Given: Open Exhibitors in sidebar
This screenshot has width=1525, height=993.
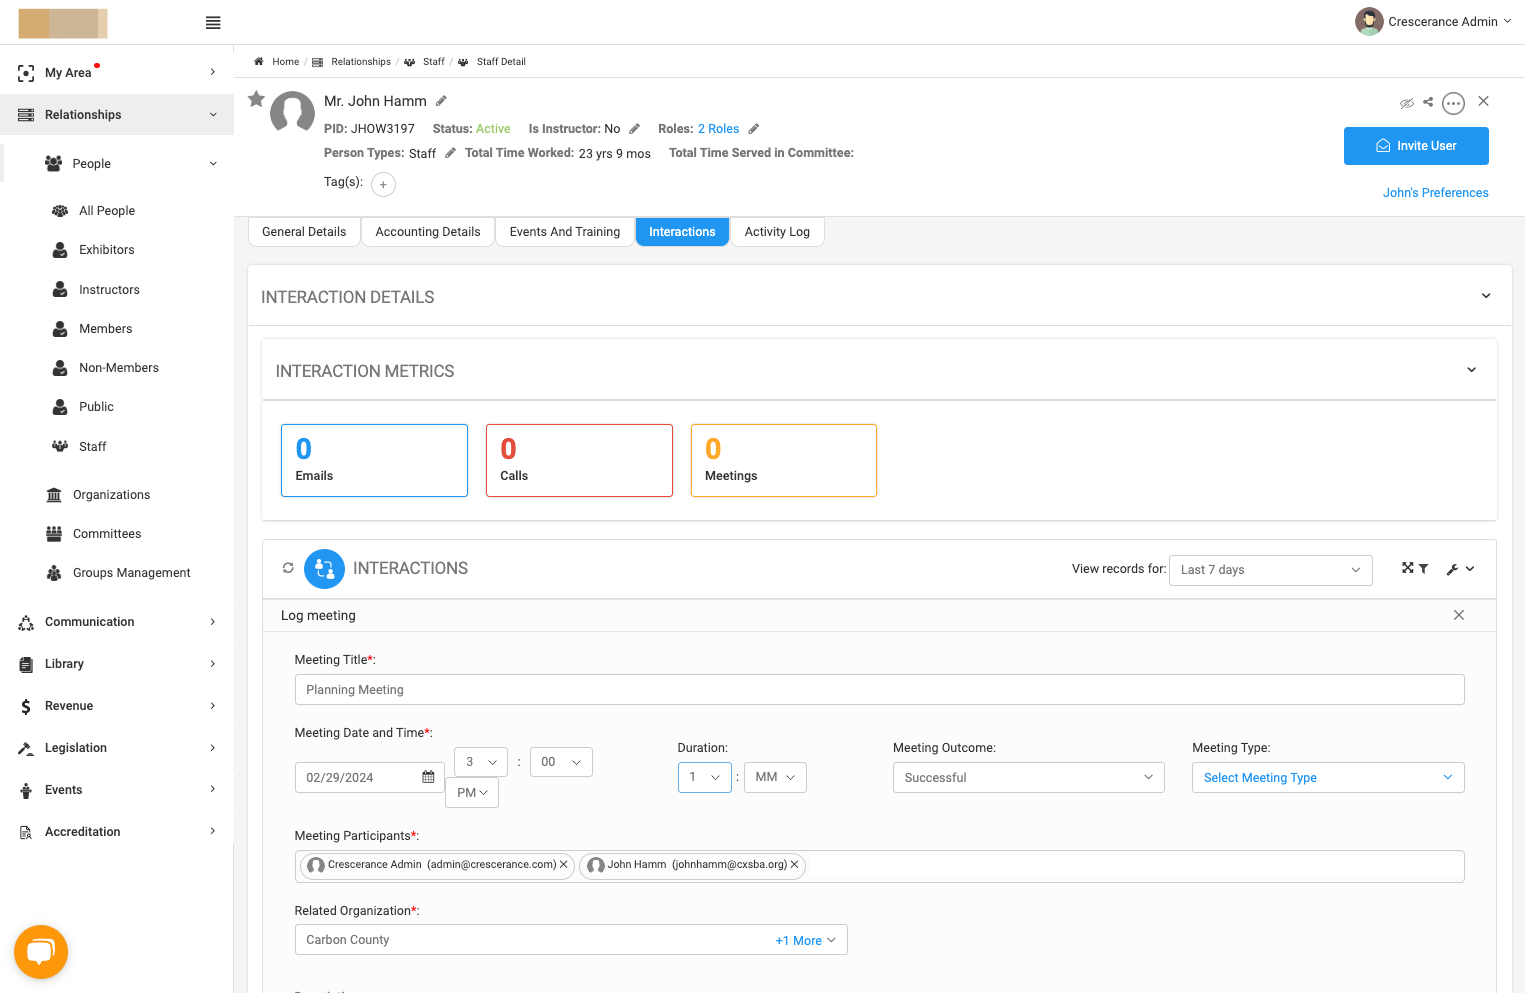Looking at the screenshot, I should [x=106, y=250].
